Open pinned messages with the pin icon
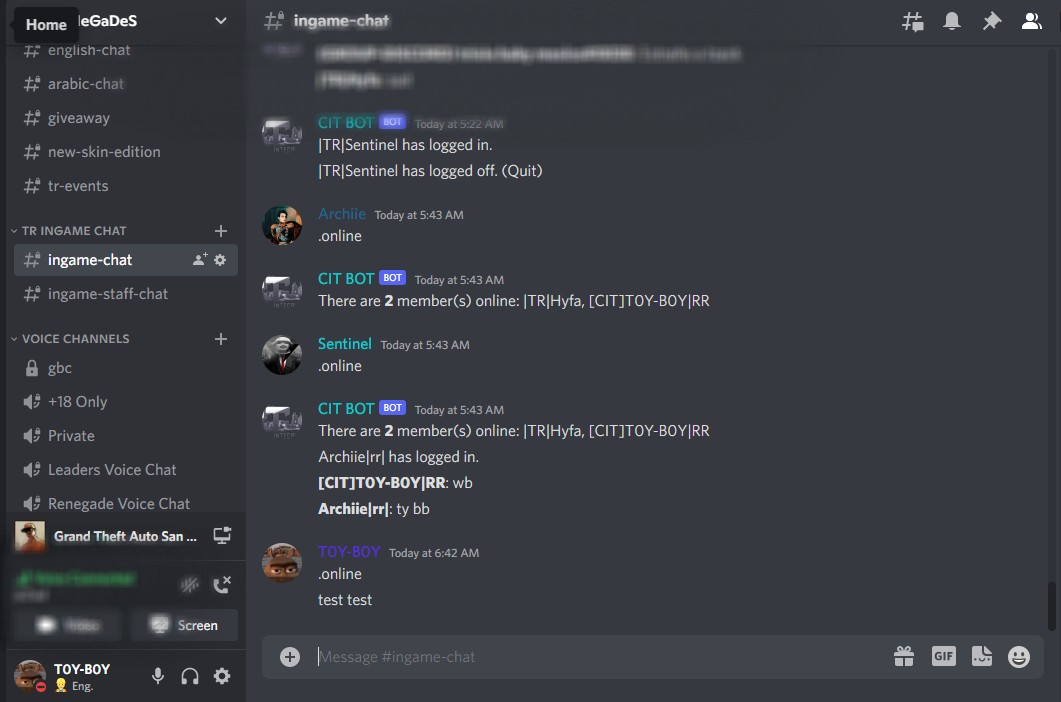This screenshot has height=702, width=1061. (991, 21)
